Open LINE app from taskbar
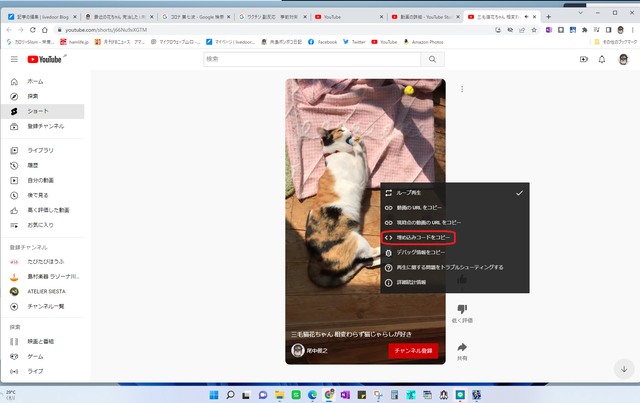The width and height of the screenshot is (640, 403). tap(460, 395)
